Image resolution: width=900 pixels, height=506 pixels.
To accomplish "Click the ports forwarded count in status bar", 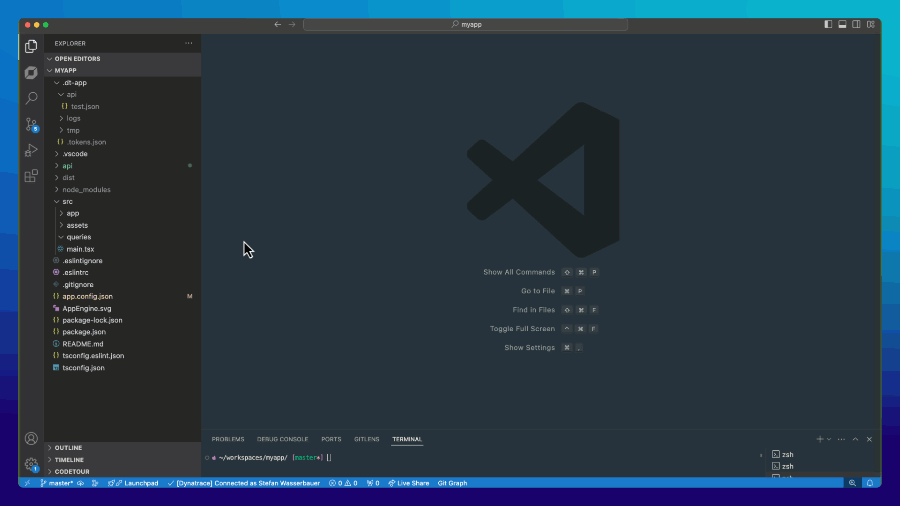I will pos(373,483).
